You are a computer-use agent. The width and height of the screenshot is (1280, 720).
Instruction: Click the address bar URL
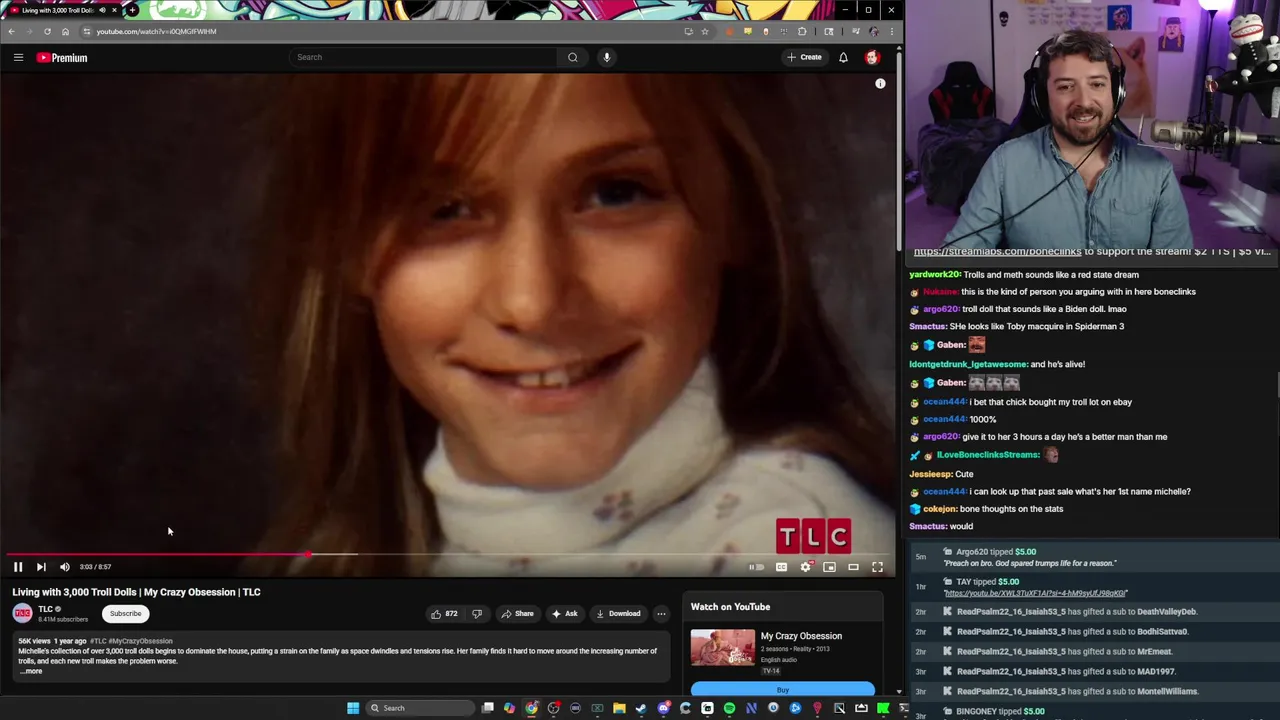(156, 31)
